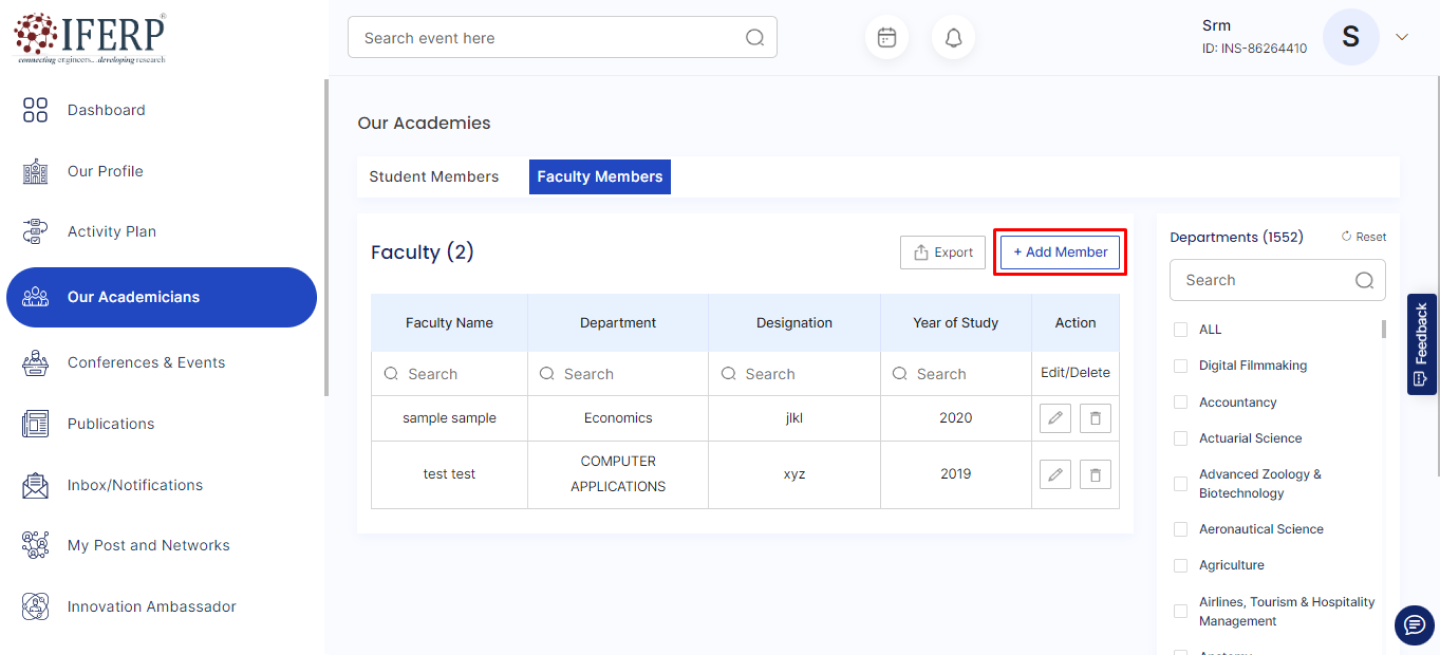Open the calendar icon in header

coord(886,38)
